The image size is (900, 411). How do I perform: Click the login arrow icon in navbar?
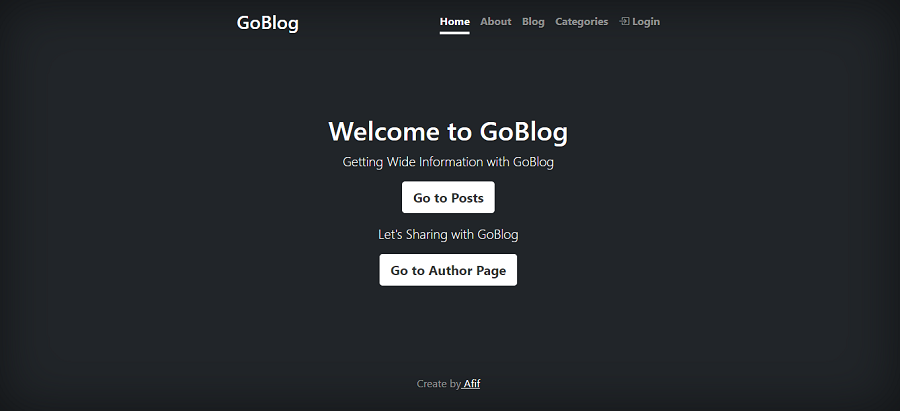pos(624,21)
